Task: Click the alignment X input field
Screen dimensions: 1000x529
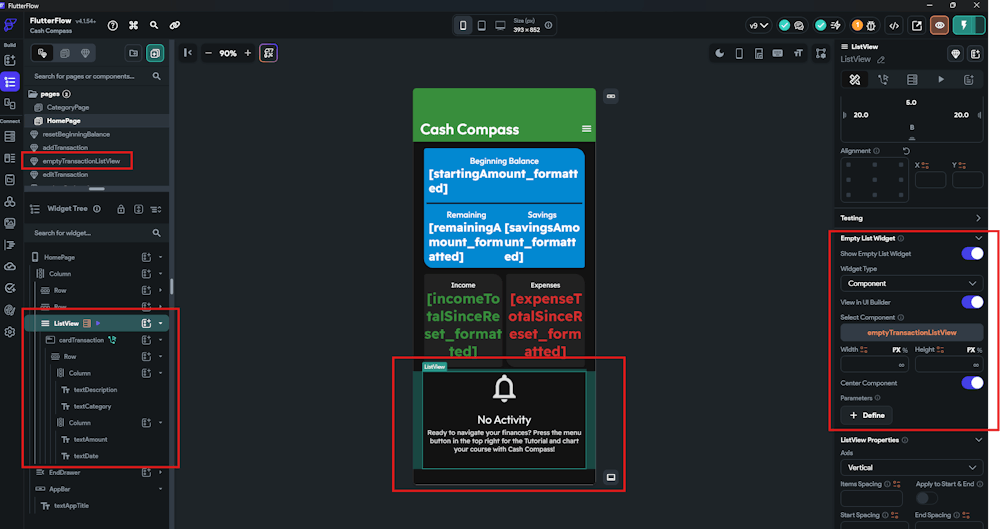Action: [x=930, y=180]
